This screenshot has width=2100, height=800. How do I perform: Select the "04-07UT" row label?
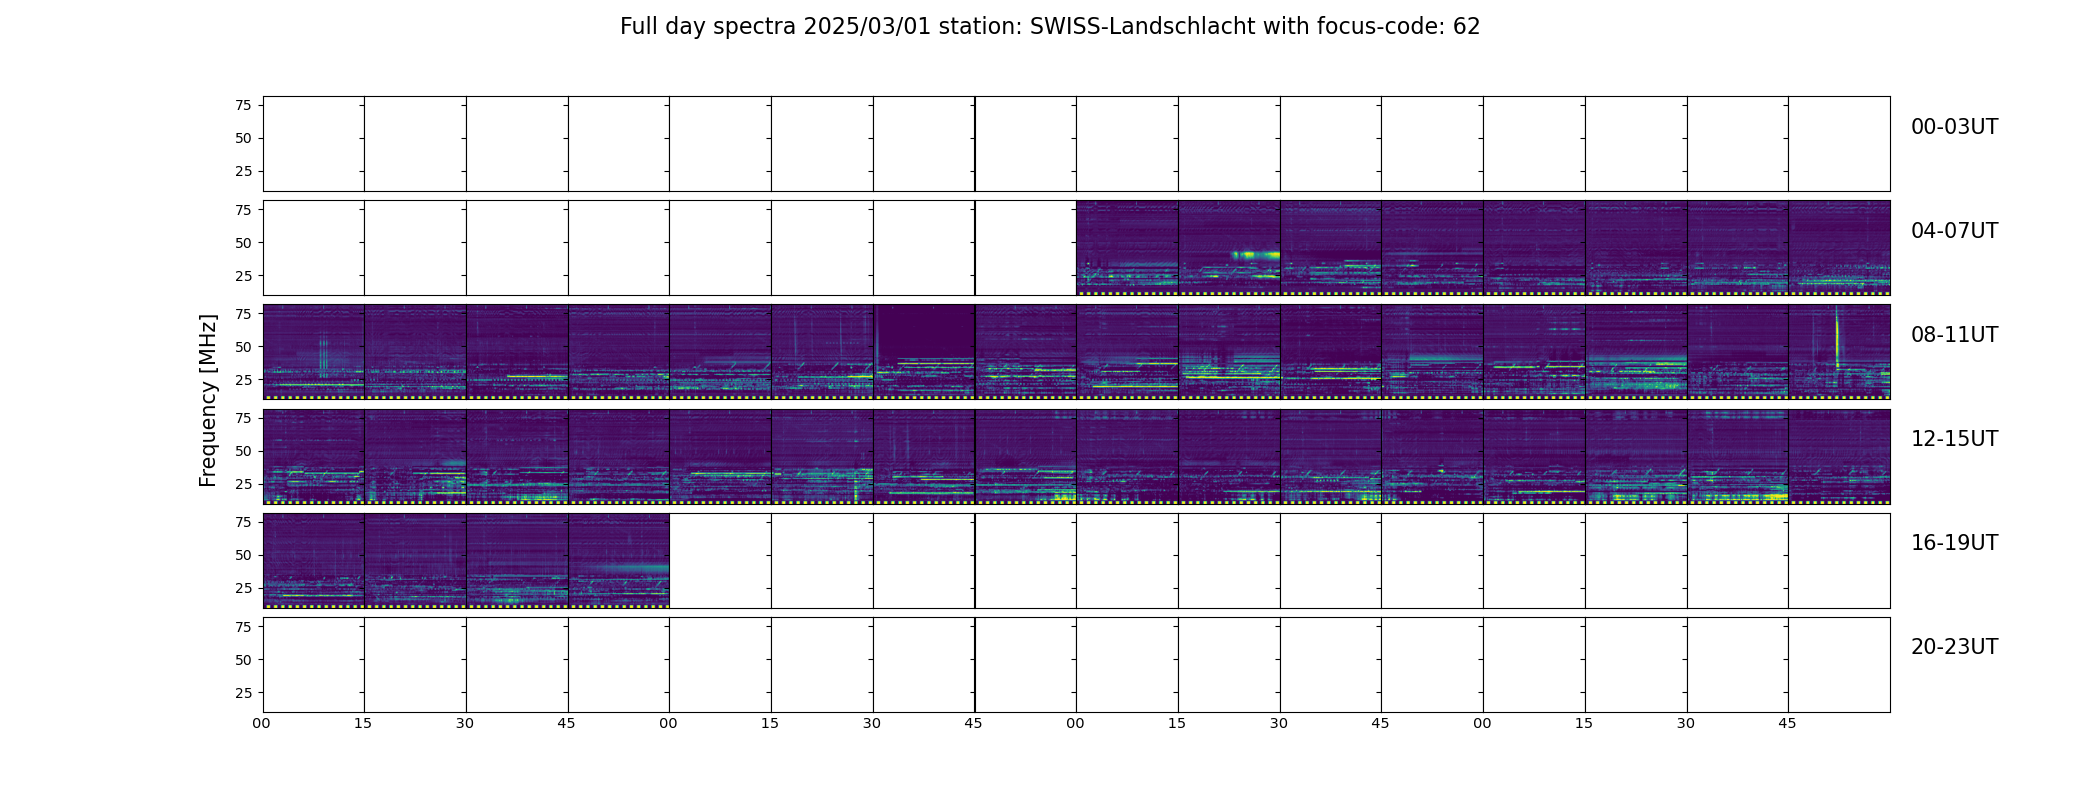1954,231
